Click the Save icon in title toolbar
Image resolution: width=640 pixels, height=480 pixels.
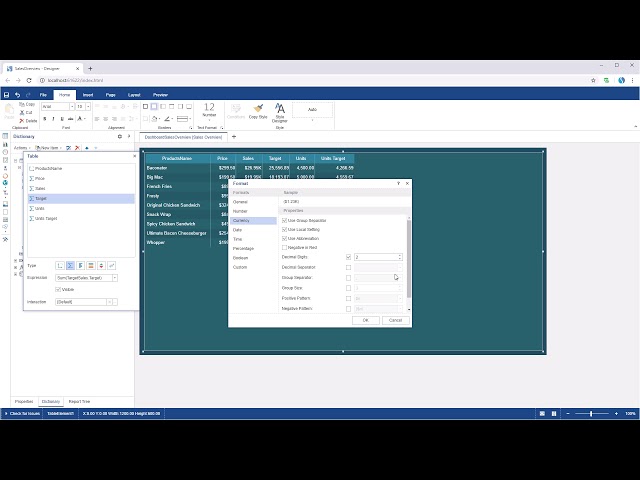tap(7, 95)
